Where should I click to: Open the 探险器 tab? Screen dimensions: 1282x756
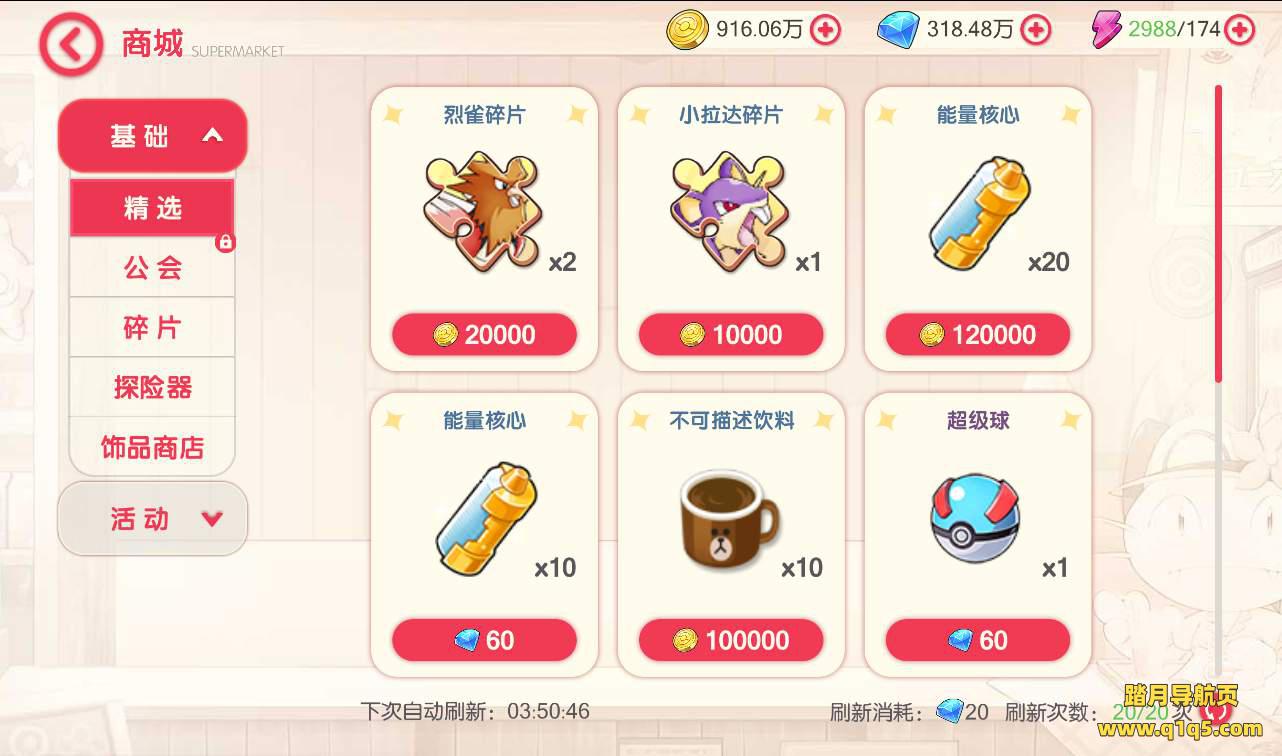click(152, 388)
